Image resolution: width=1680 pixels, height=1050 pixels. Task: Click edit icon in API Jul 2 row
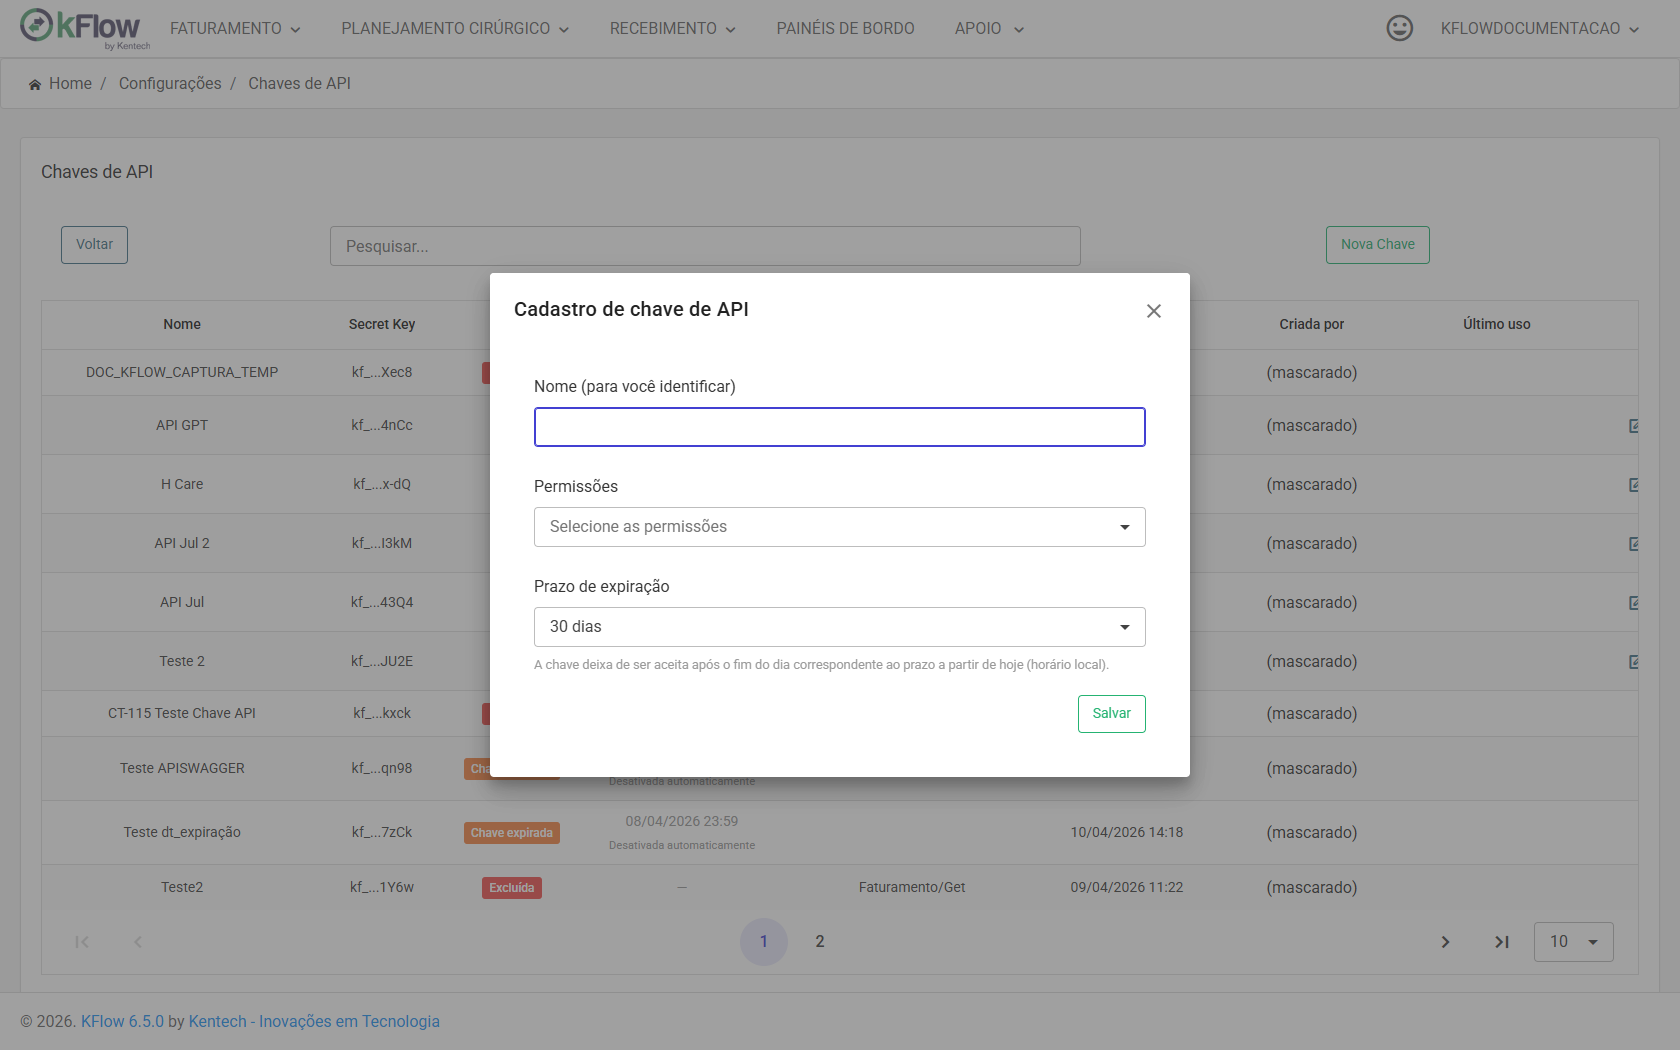tap(1634, 544)
